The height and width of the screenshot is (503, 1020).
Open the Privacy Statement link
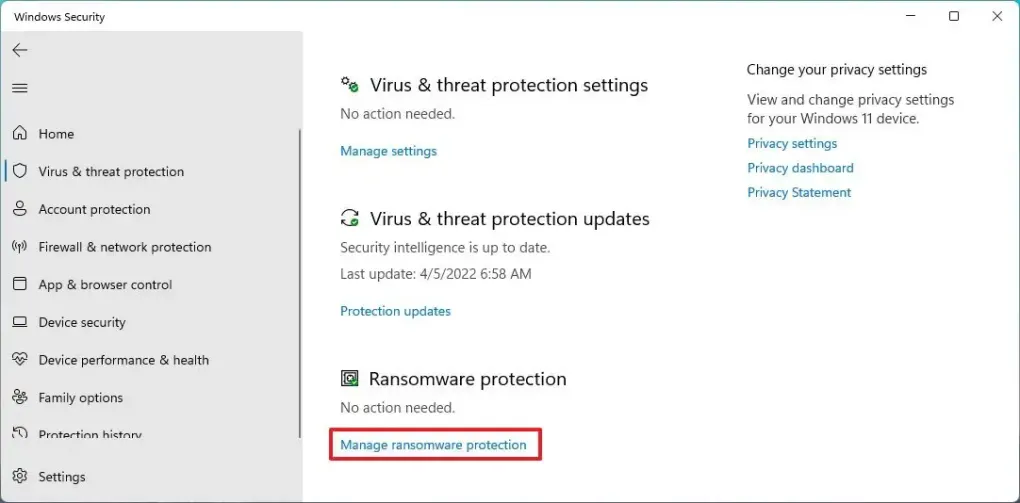click(799, 192)
